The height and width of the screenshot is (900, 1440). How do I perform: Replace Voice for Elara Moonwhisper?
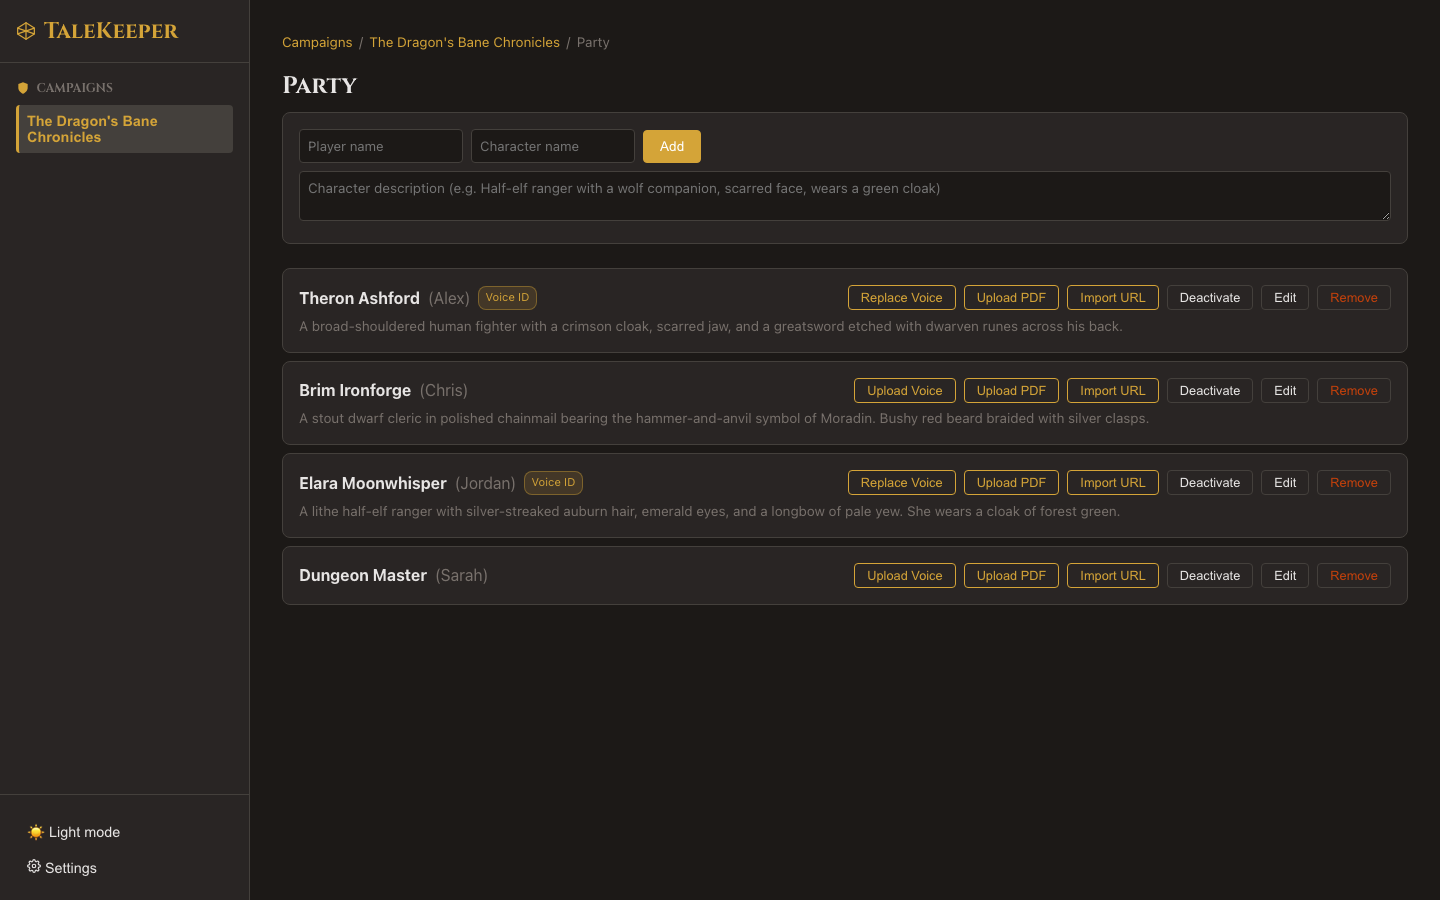[901, 482]
